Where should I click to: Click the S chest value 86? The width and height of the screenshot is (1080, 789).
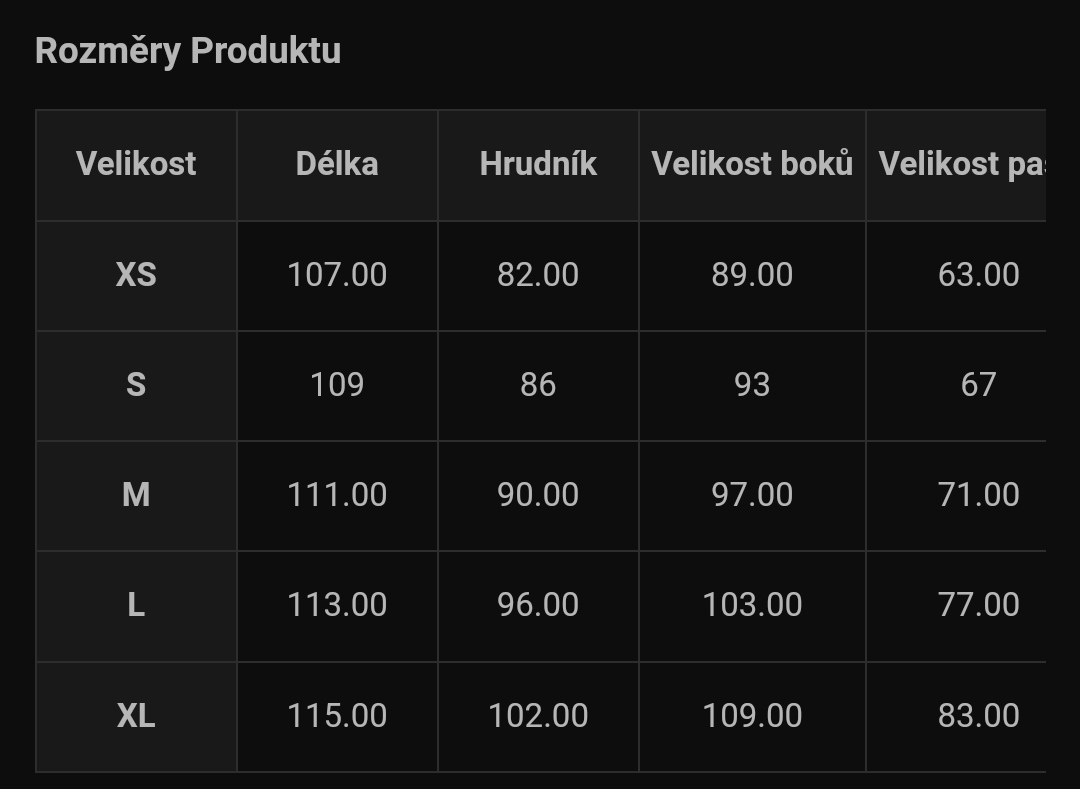538,385
